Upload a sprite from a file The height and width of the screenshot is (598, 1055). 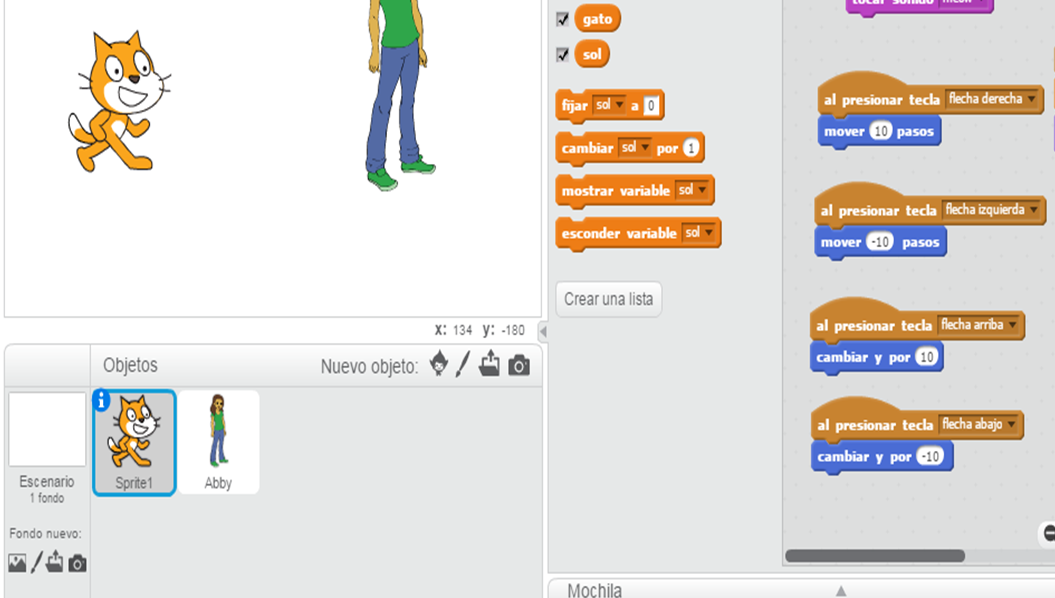[x=489, y=364]
